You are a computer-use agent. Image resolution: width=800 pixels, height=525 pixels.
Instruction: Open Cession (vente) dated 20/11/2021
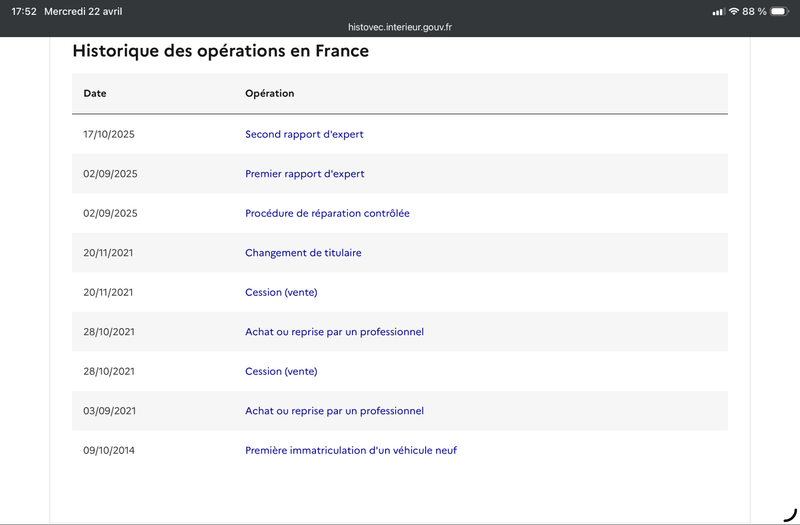(281, 292)
